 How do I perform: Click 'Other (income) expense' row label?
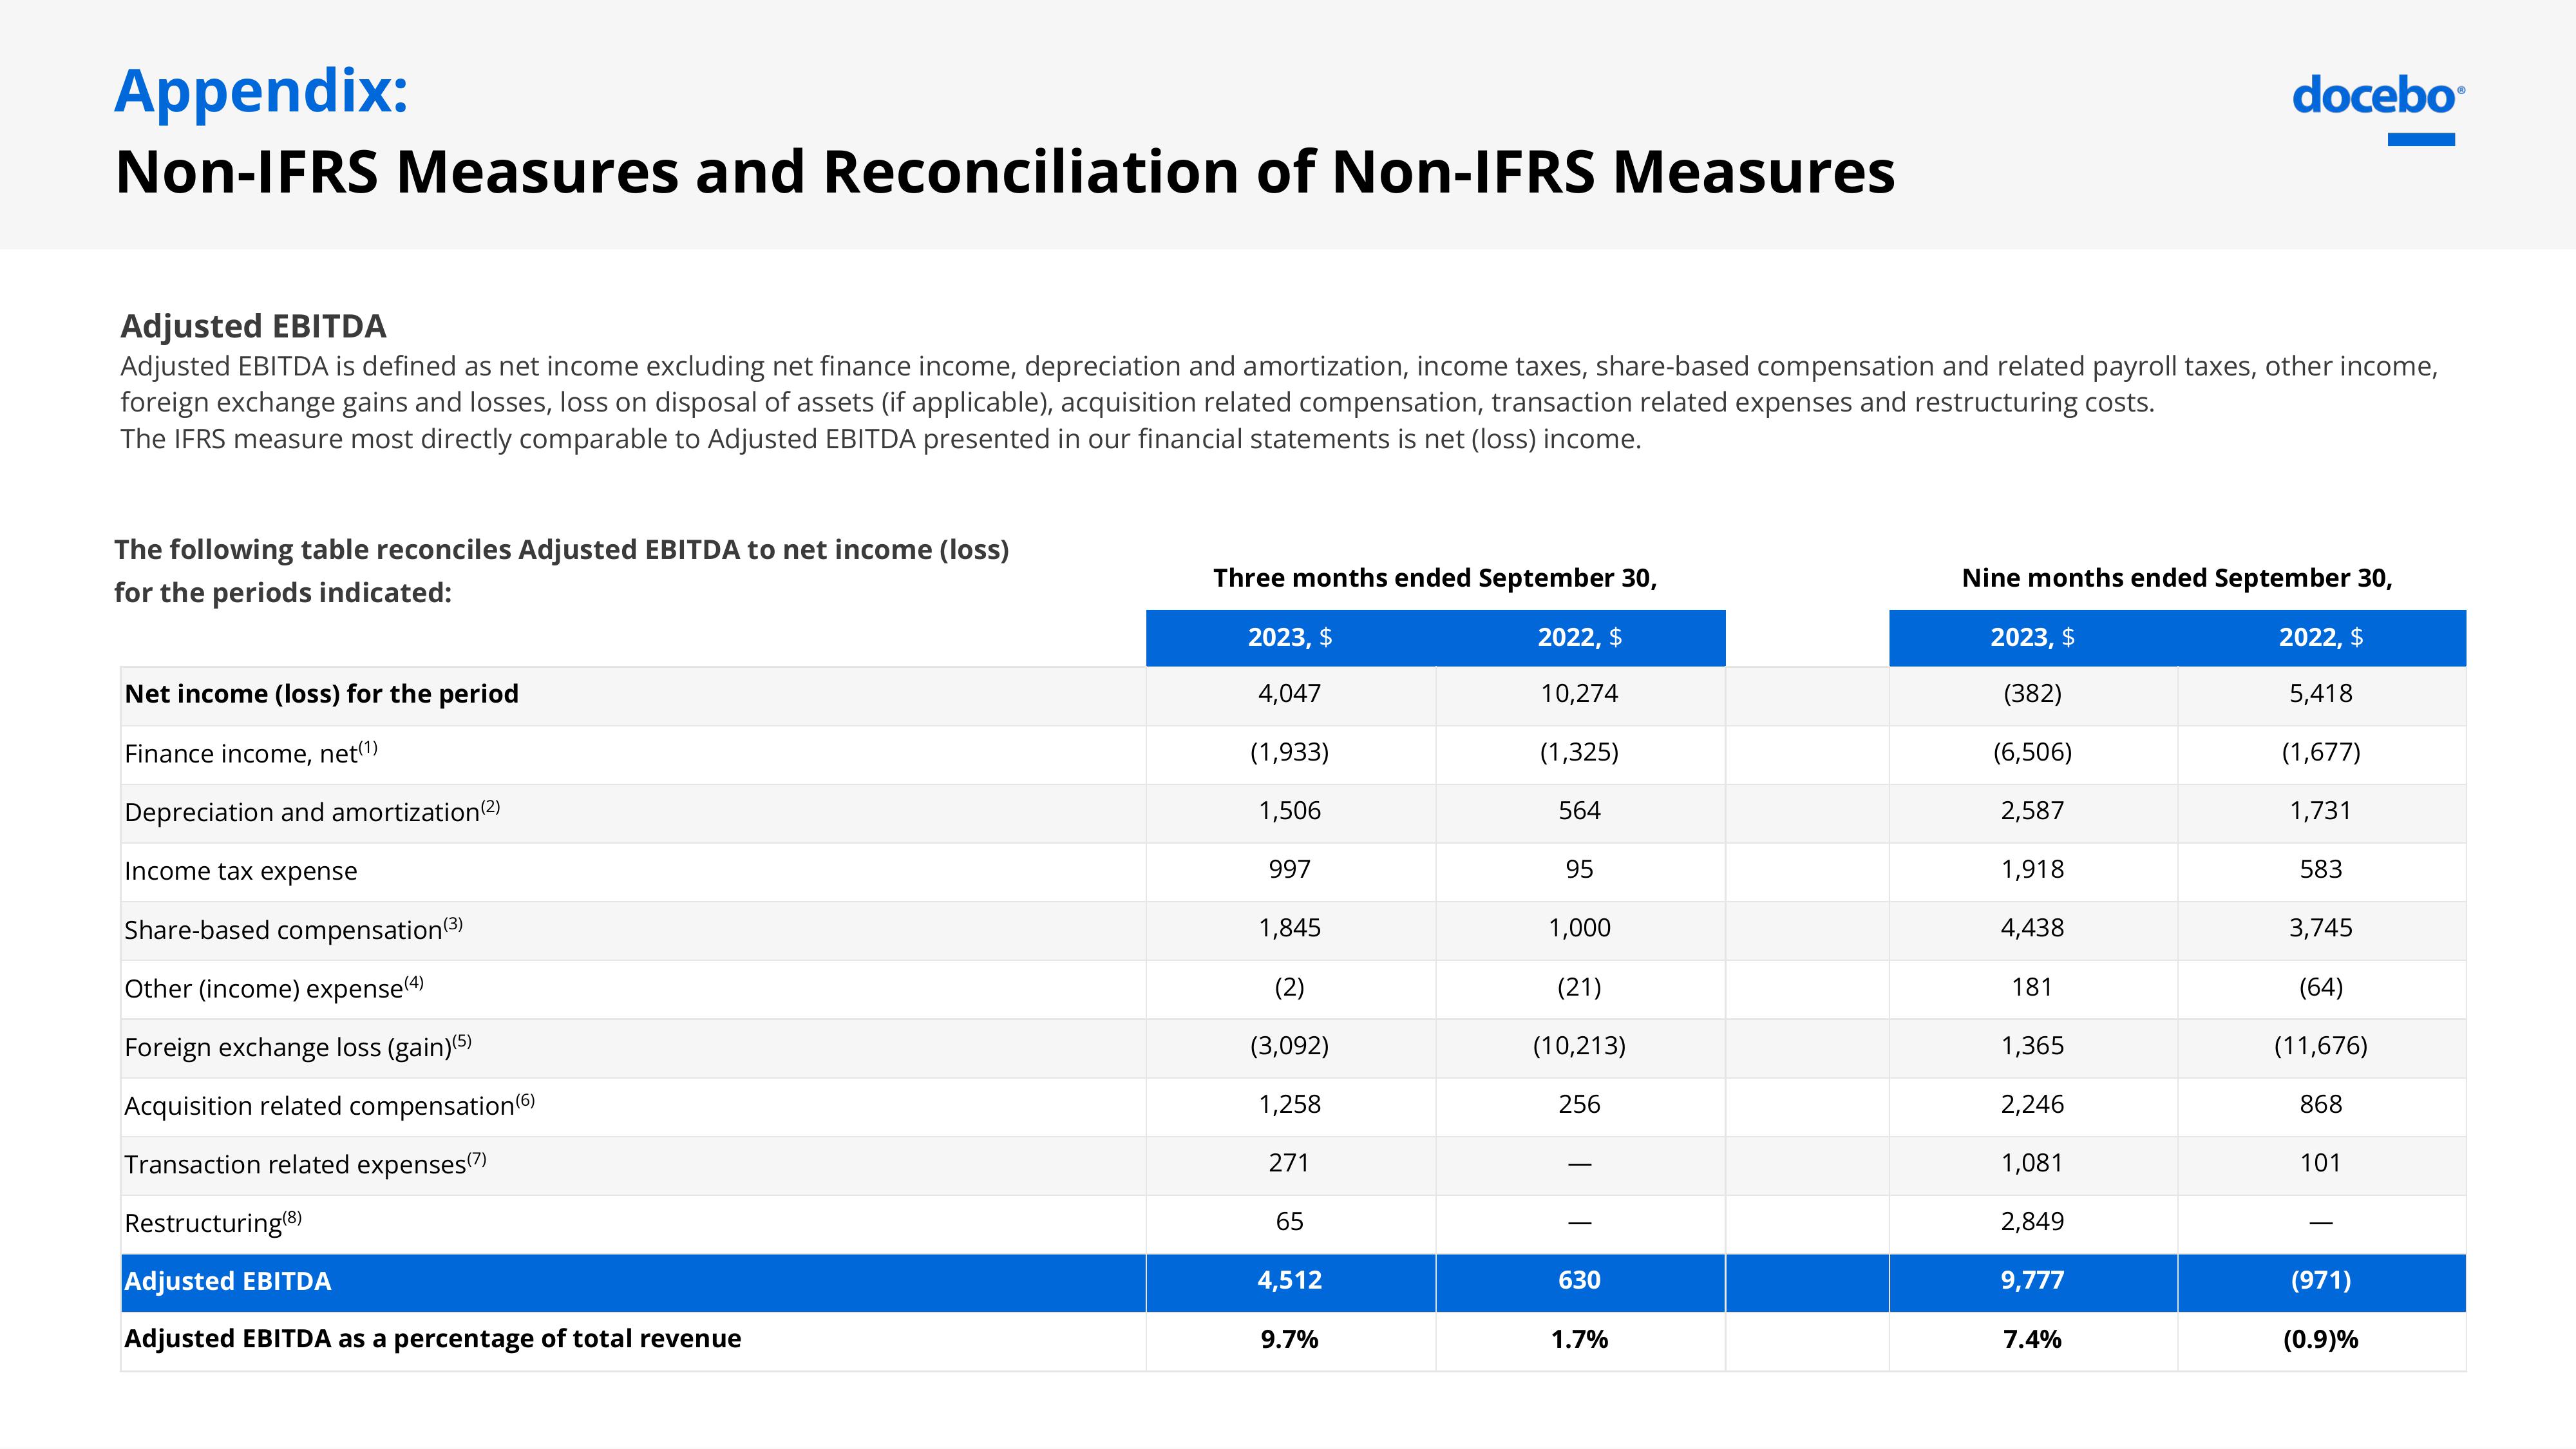274,987
